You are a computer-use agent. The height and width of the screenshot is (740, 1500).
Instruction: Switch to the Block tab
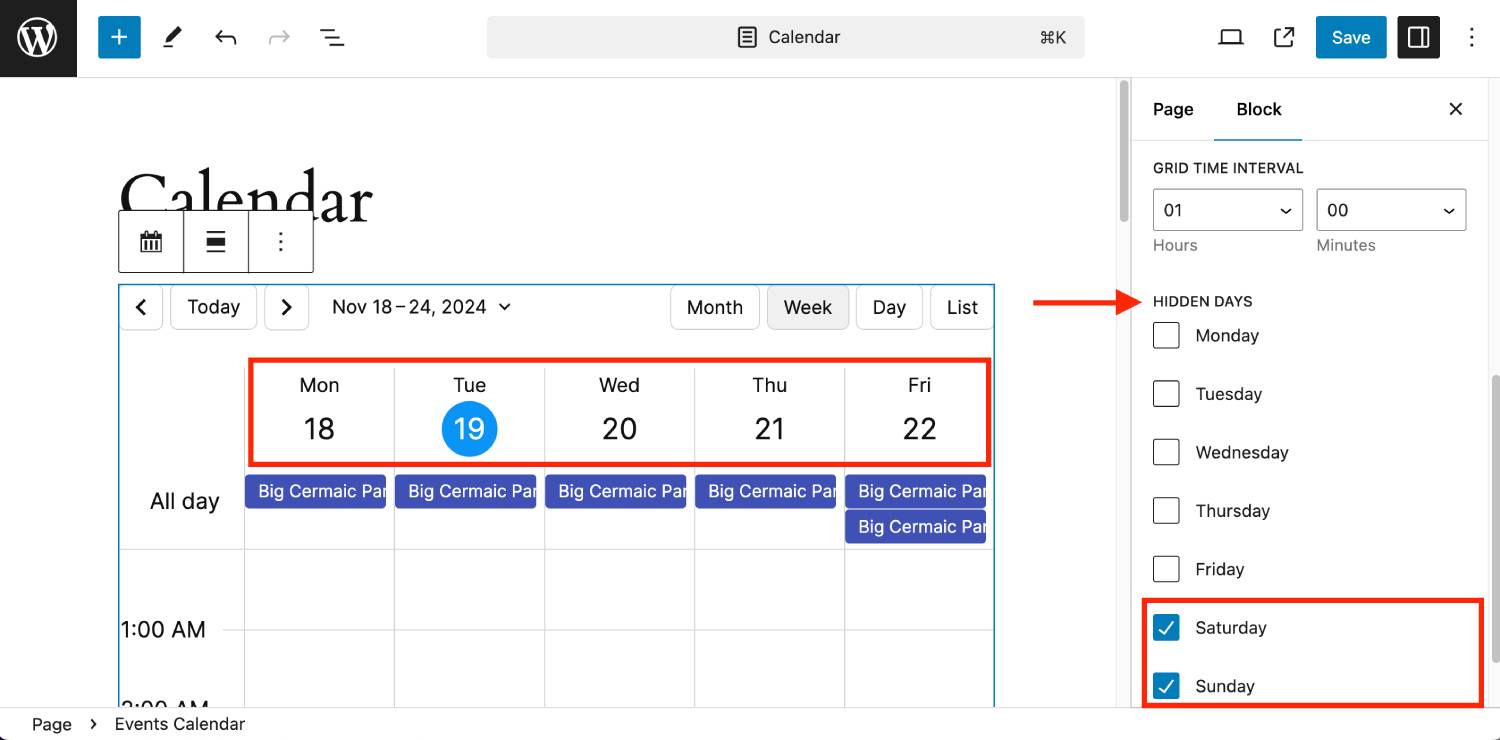(x=1259, y=109)
